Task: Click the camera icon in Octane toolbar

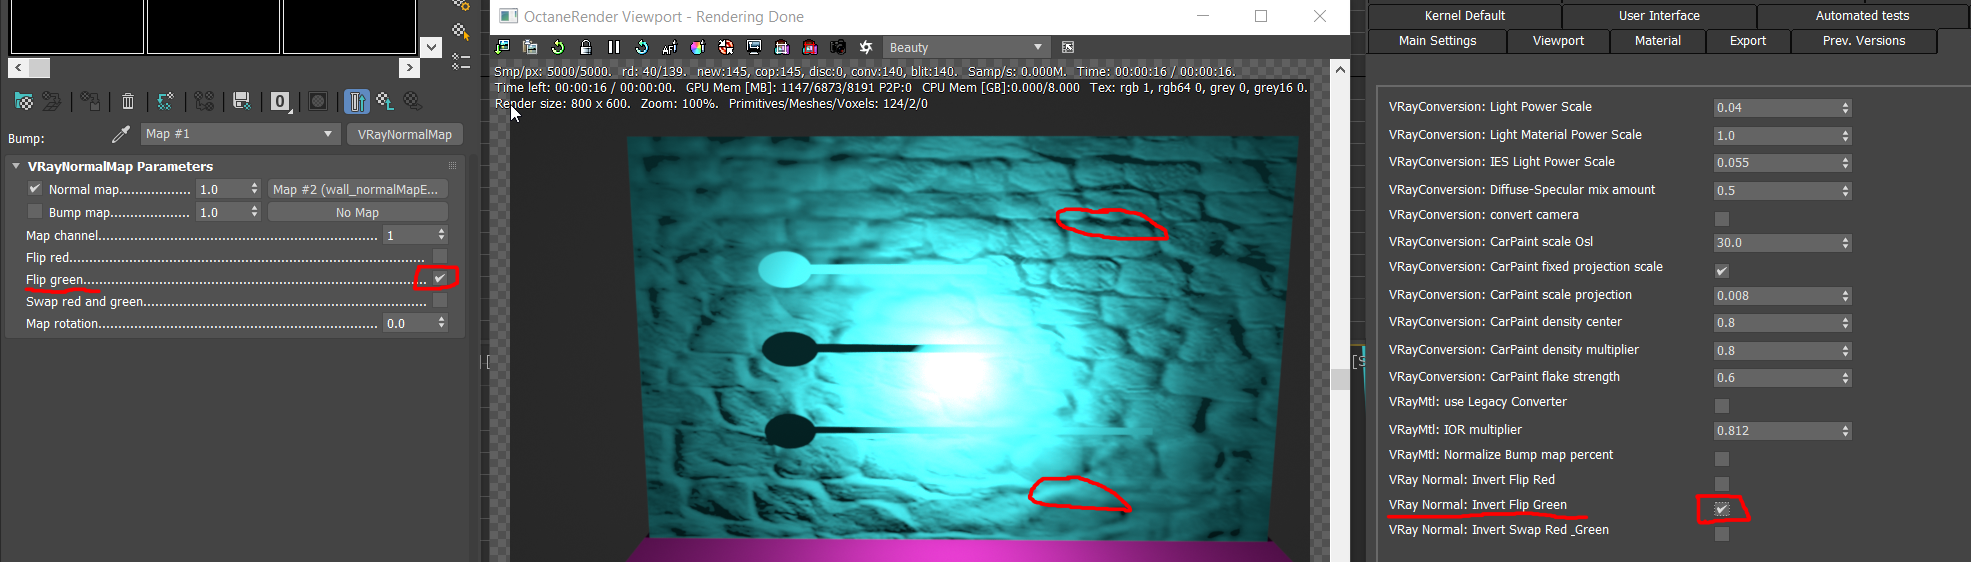Action: pos(838,47)
